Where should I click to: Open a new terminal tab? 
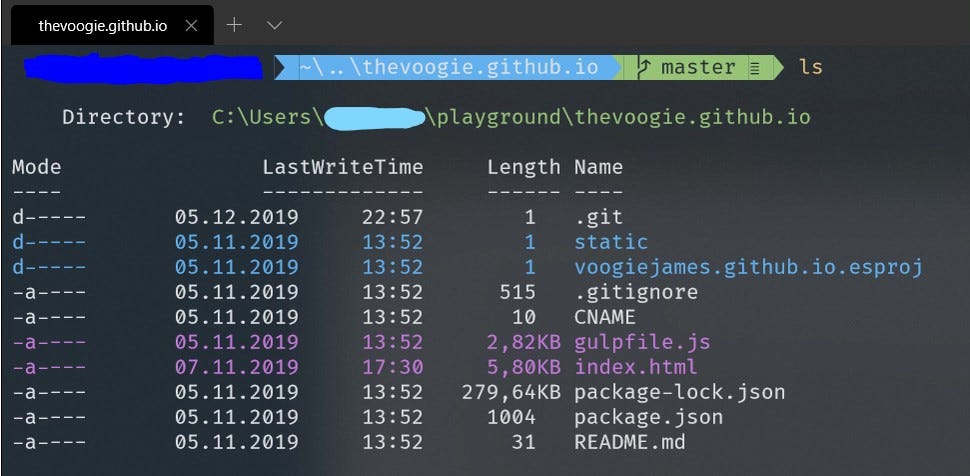pyautogui.click(x=234, y=25)
